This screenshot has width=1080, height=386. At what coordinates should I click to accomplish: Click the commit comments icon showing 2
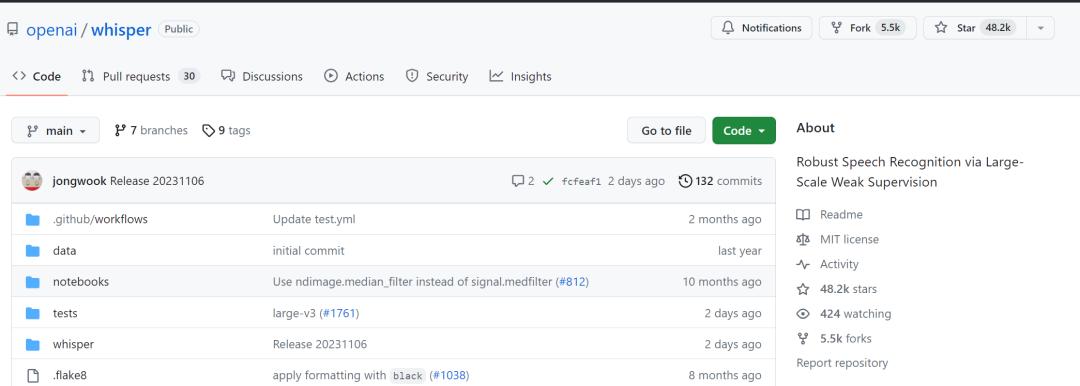(x=523, y=181)
